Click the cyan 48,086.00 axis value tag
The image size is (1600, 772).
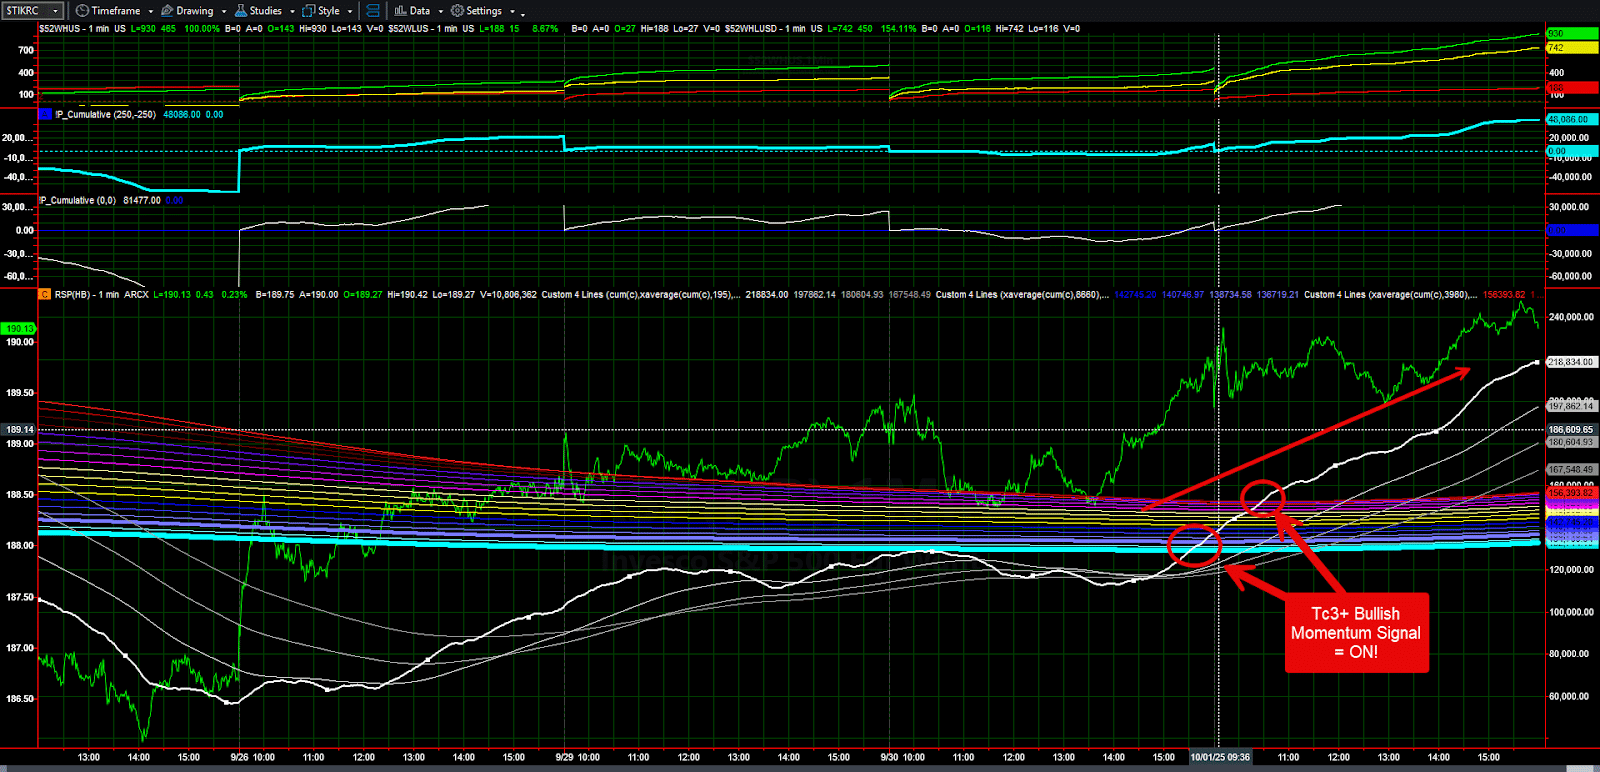coord(1570,120)
